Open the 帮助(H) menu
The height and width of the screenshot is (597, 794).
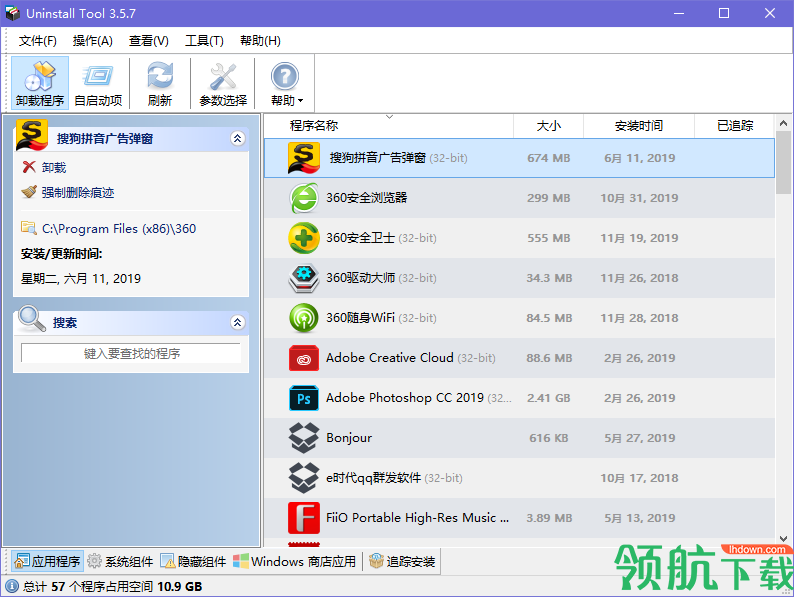260,41
